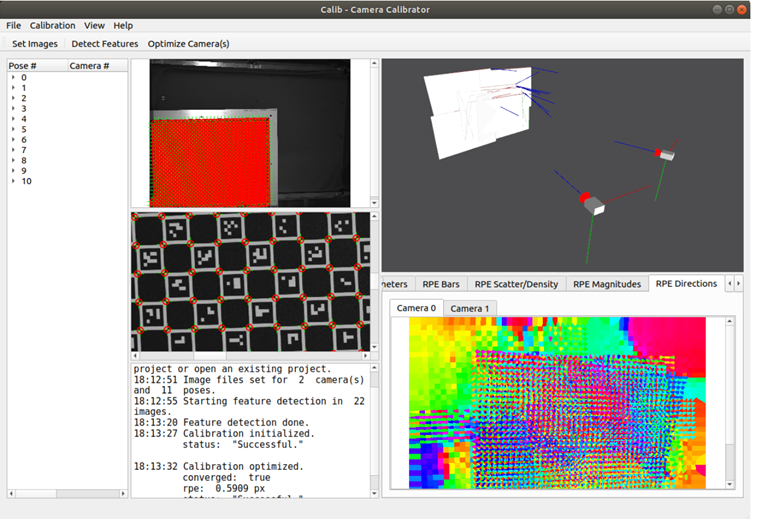
Task: Click Optimize Camera(s) toolbar button
Action: click(189, 44)
